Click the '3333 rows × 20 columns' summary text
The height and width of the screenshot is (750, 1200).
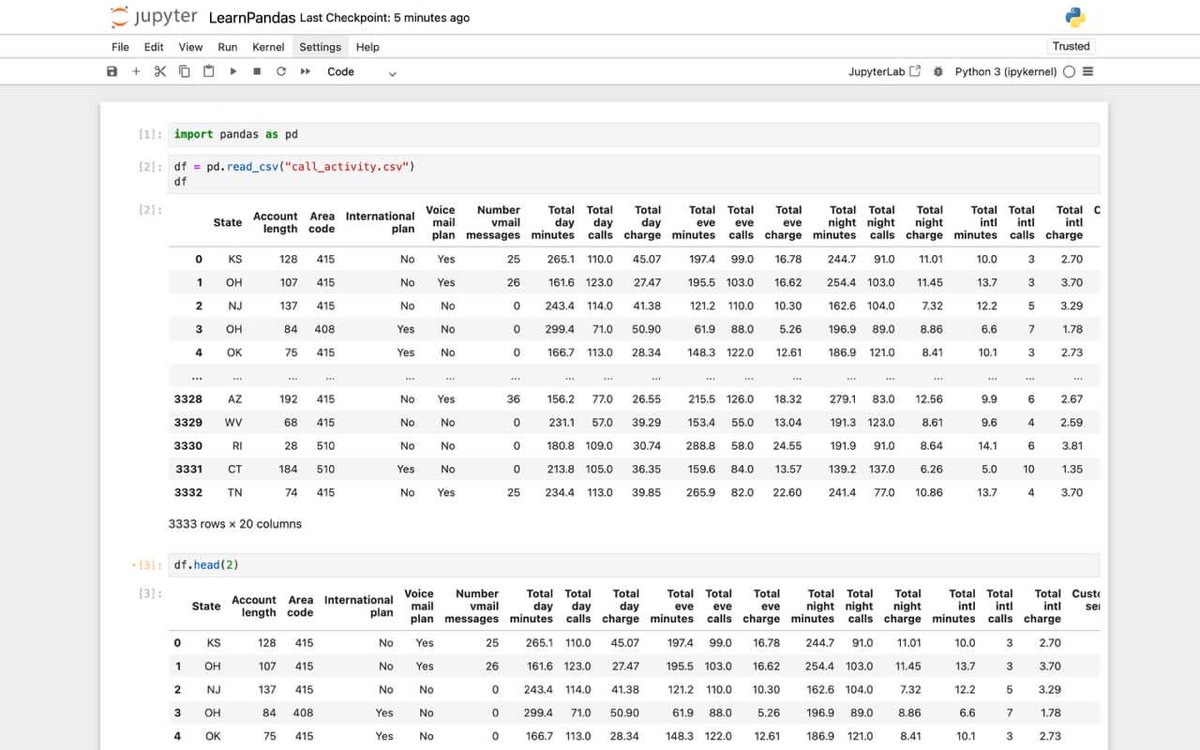[235, 524]
